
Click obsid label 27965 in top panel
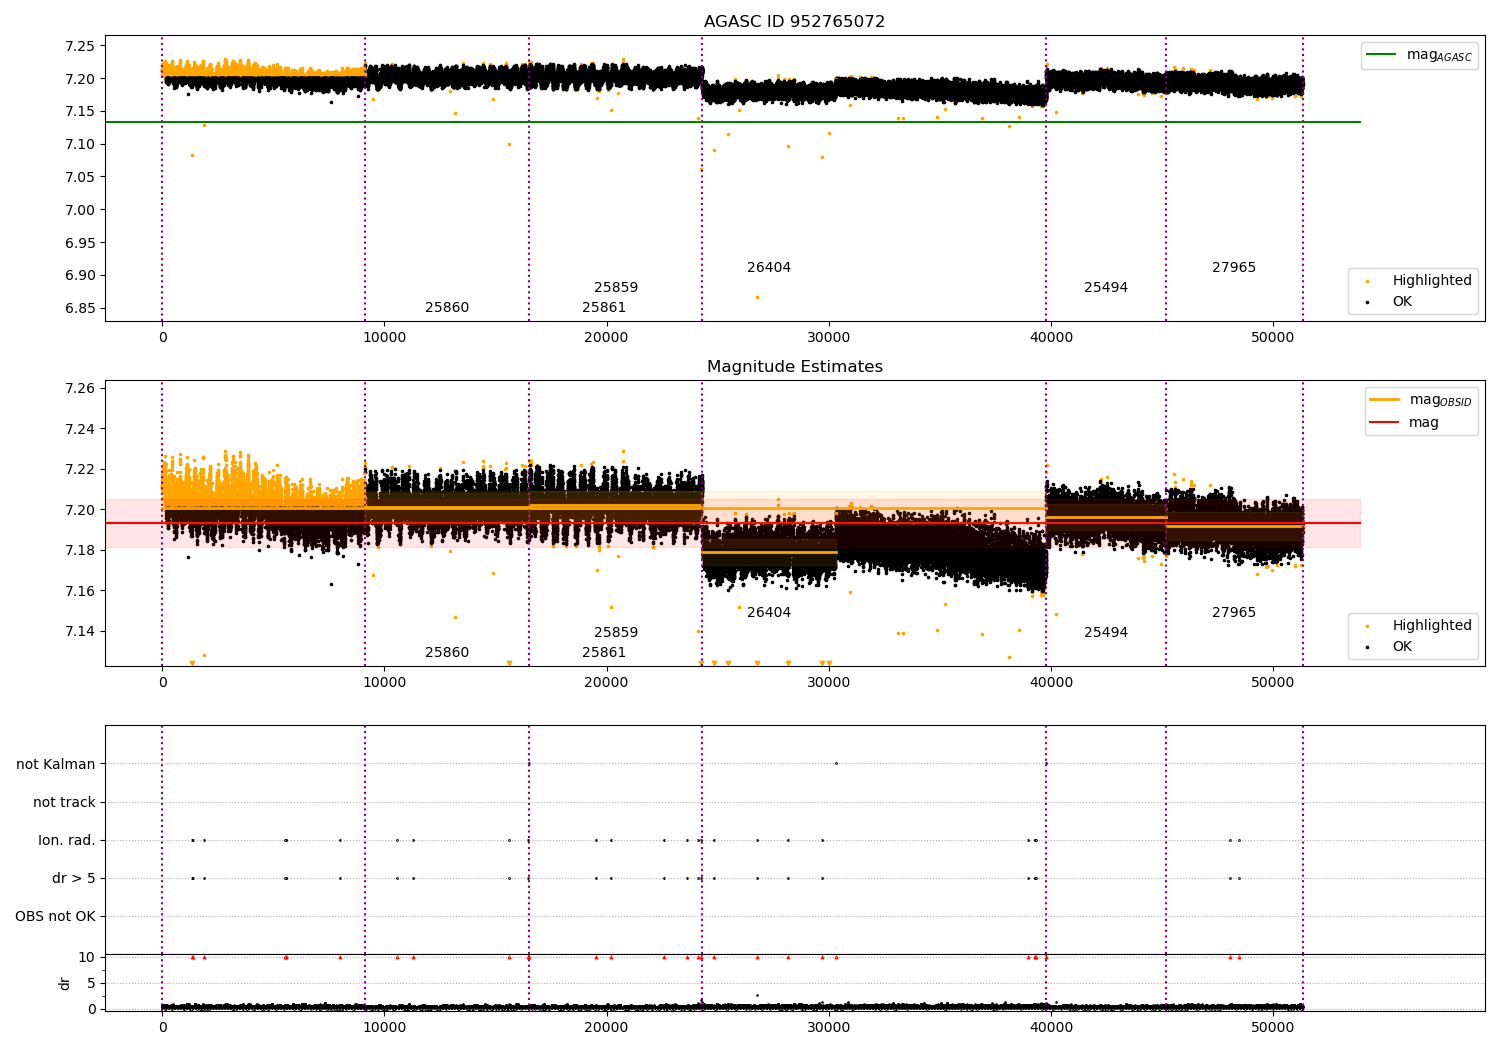[1234, 268]
